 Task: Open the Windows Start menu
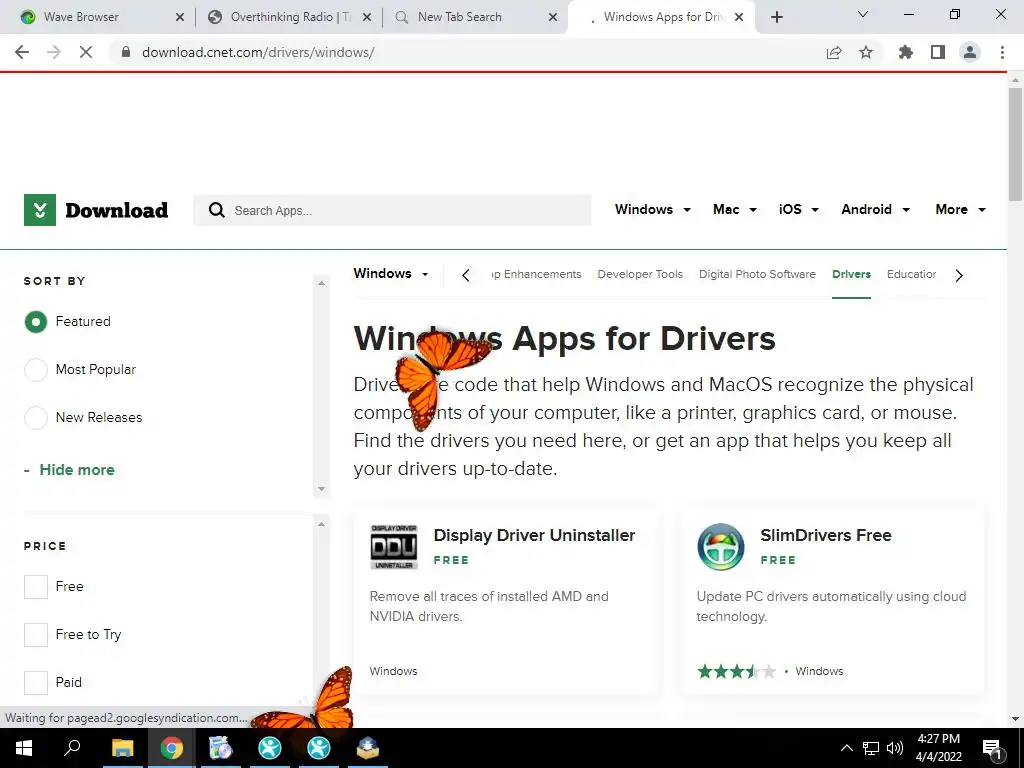[24, 748]
